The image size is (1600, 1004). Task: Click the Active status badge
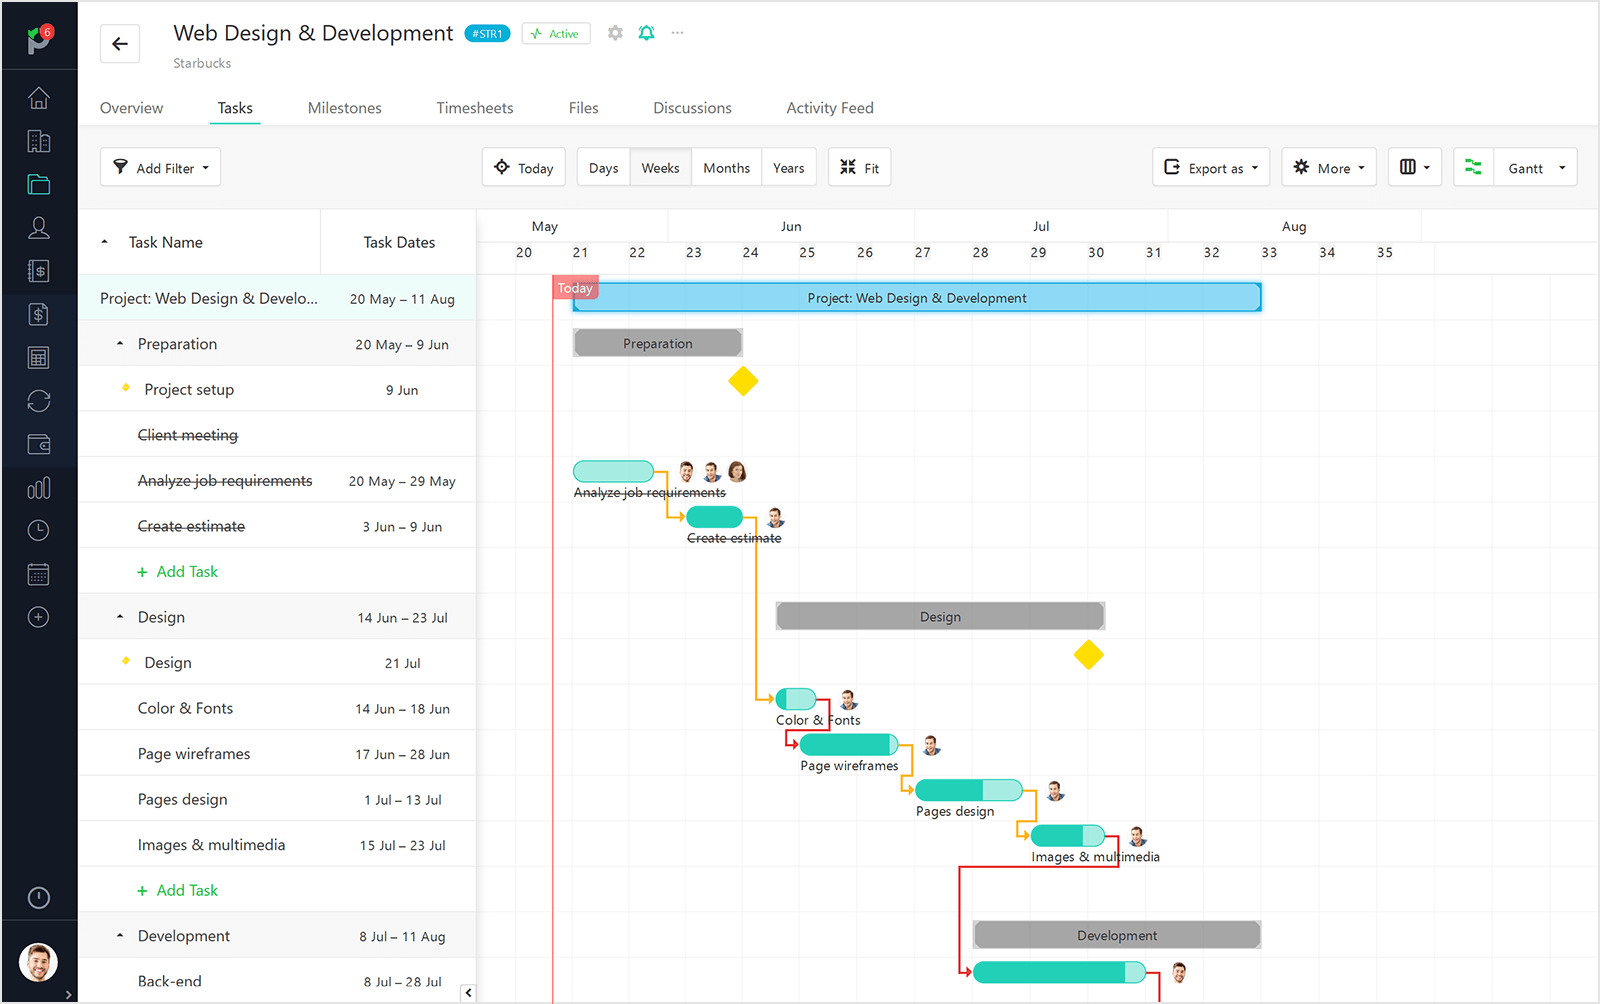(556, 34)
